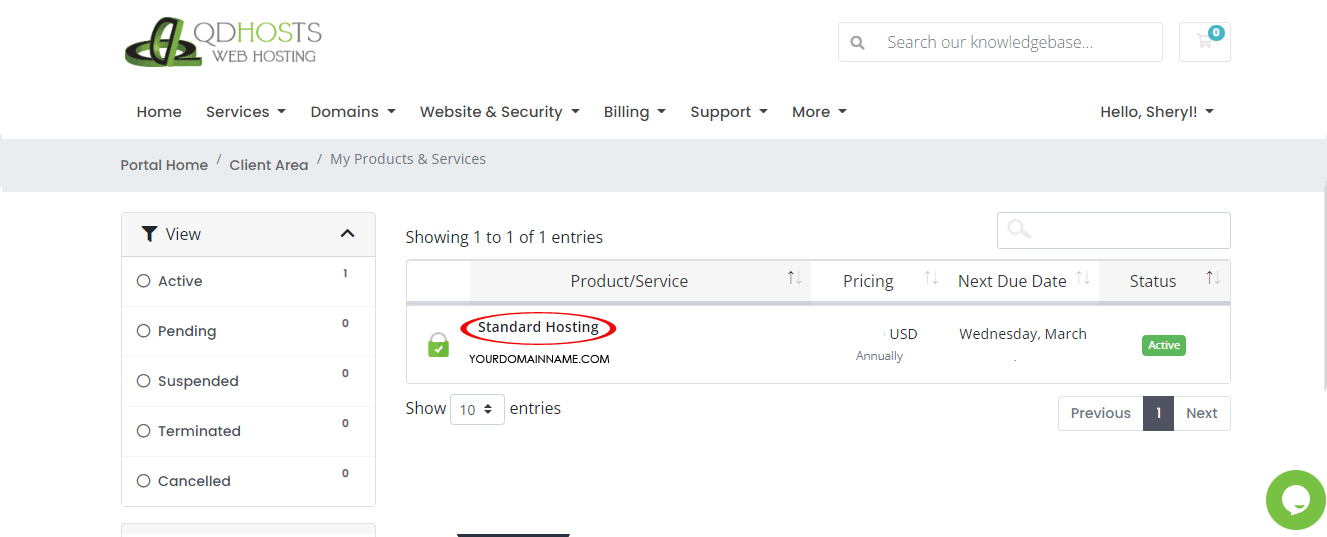The image size is (1327, 537).
Task: Click the knowledgebase search magnifier icon
Action: 857,43
